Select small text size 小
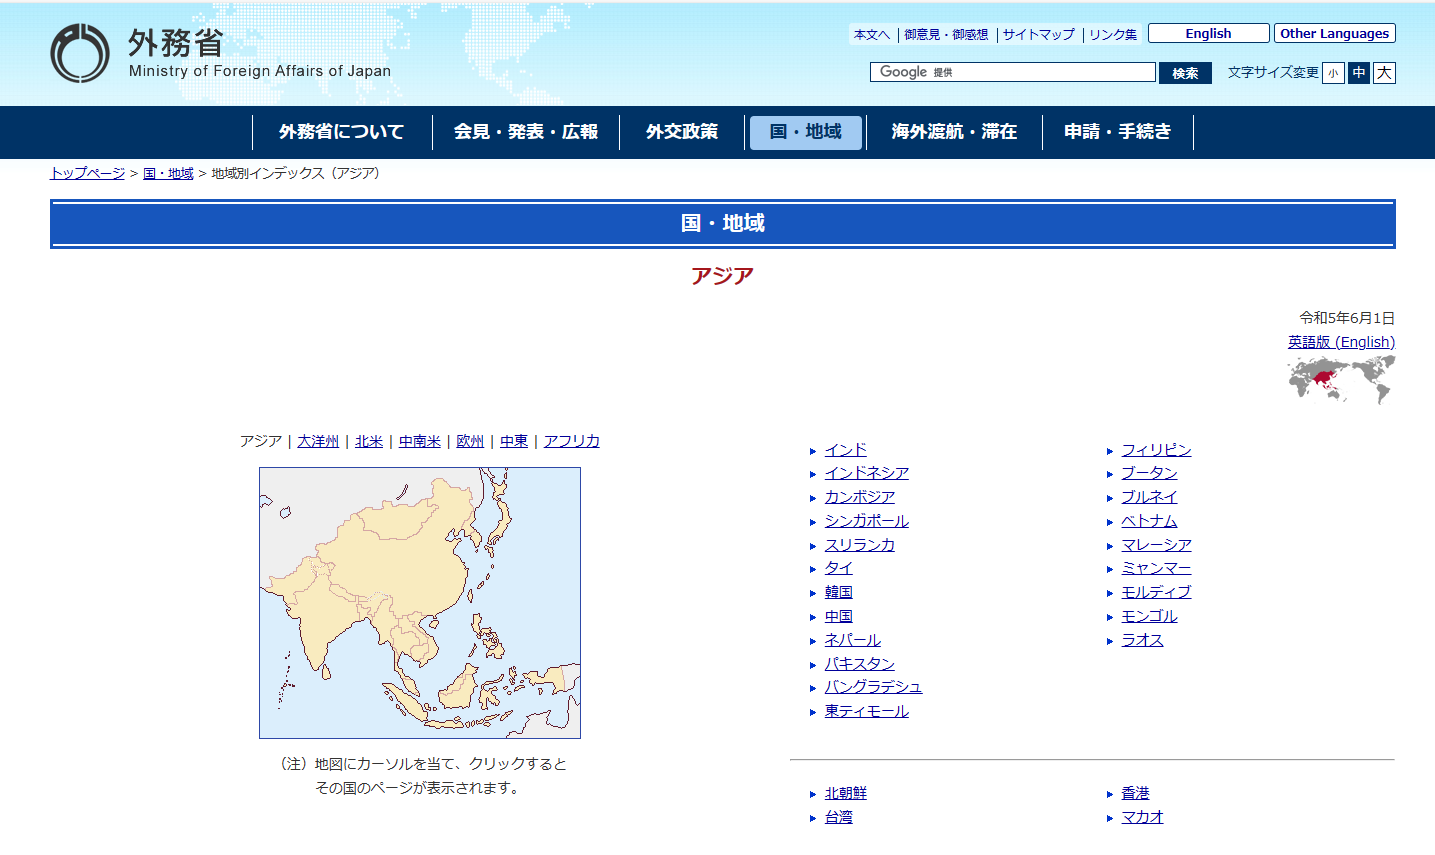The height and width of the screenshot is (855, 1435). [x=1333, y=73]
